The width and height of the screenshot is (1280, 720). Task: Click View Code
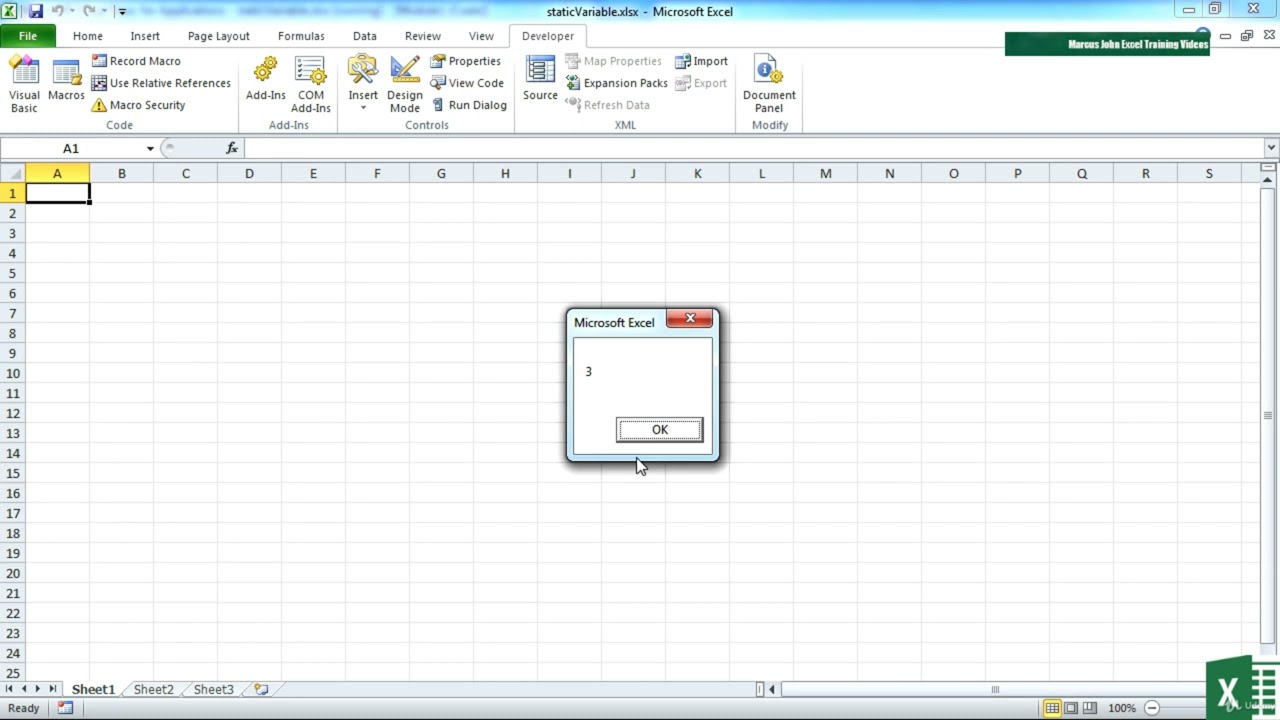467,83
